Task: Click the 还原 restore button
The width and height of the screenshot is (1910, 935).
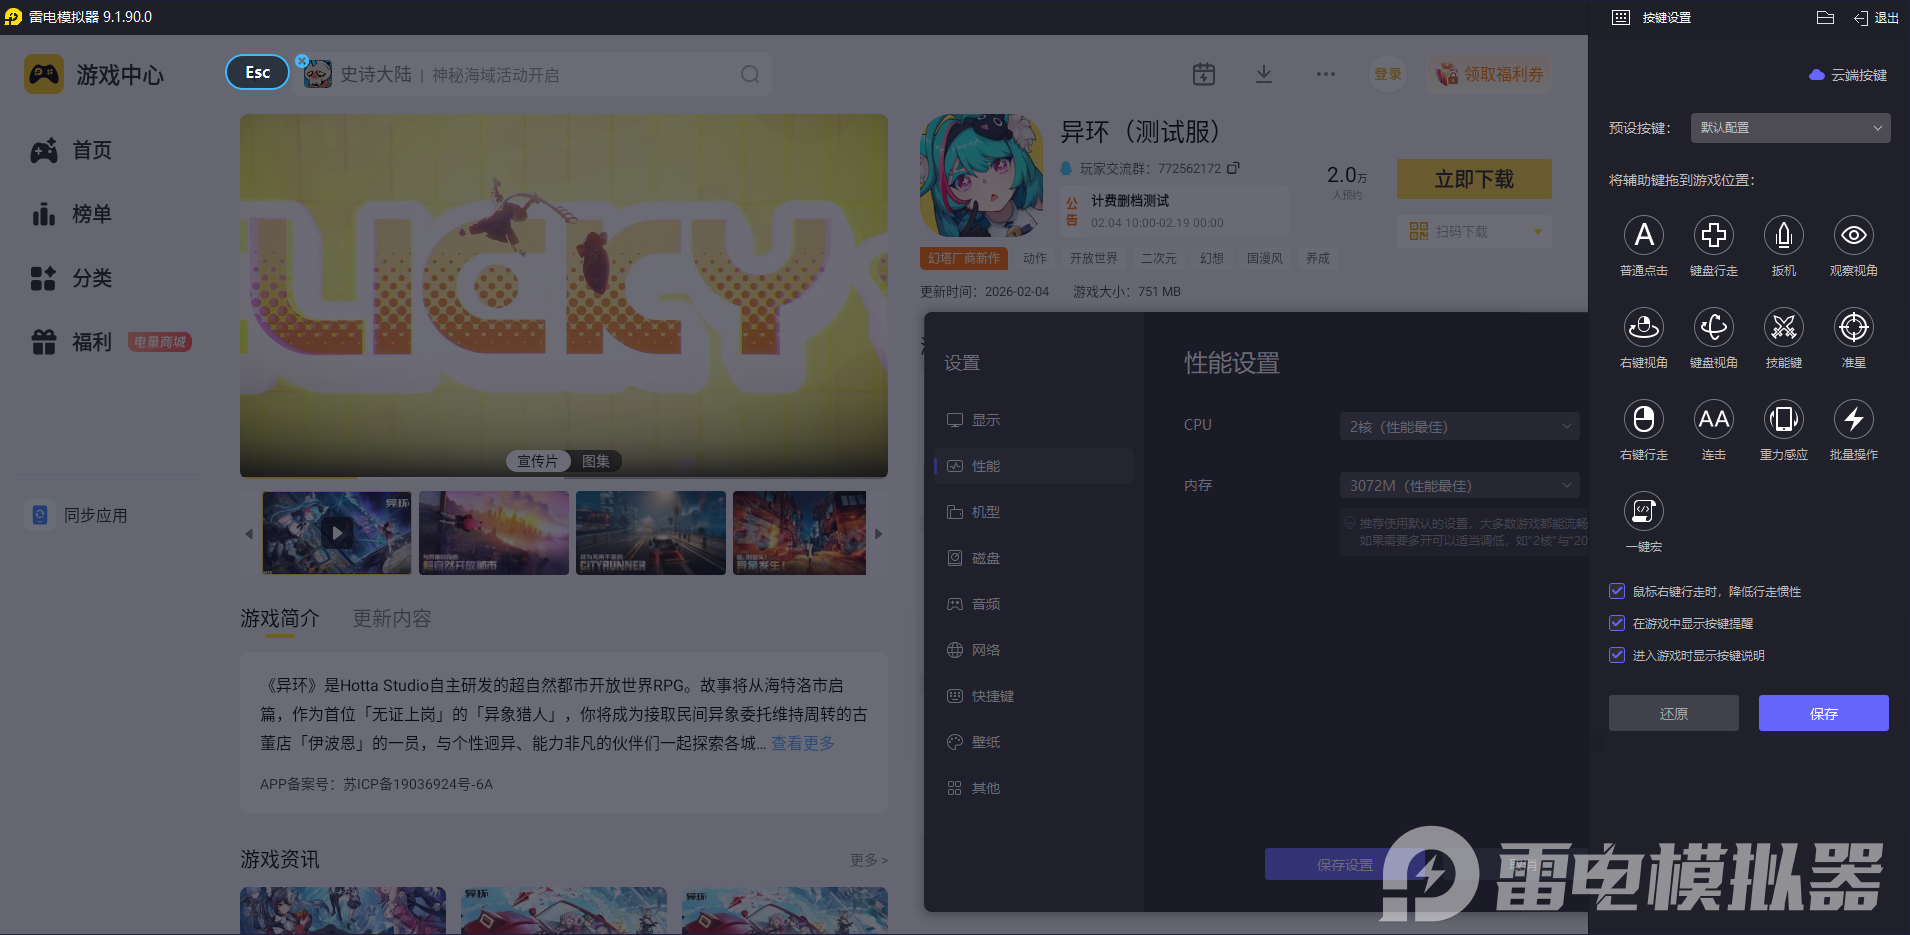Action: (1674, 713)
